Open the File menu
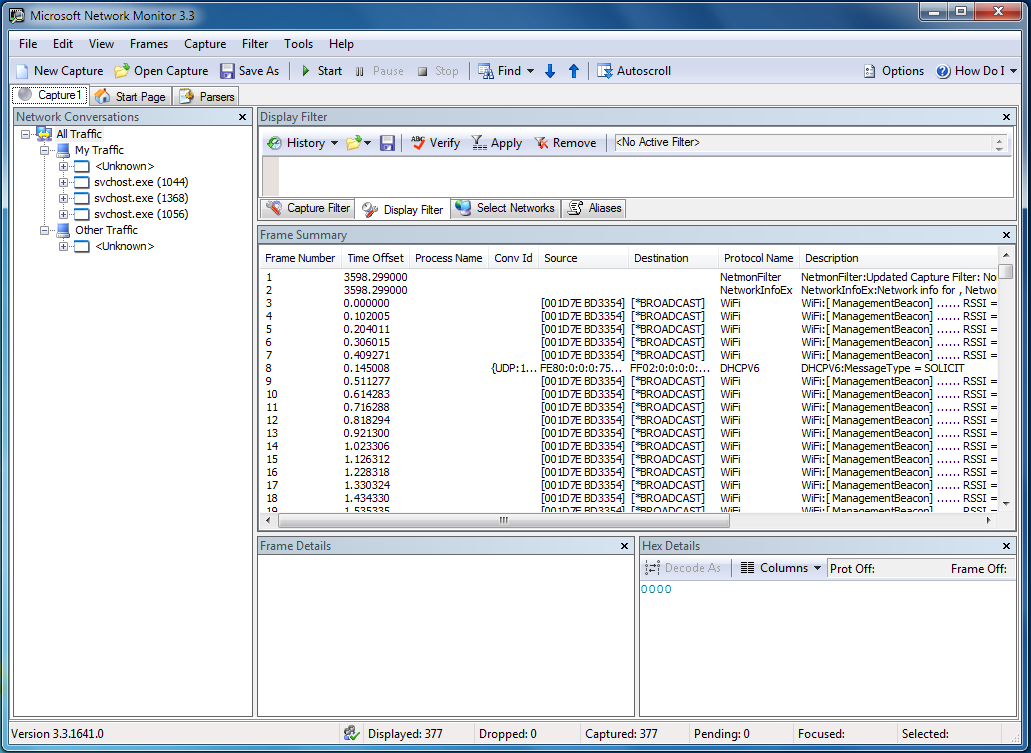 click(x=28, y=44)
